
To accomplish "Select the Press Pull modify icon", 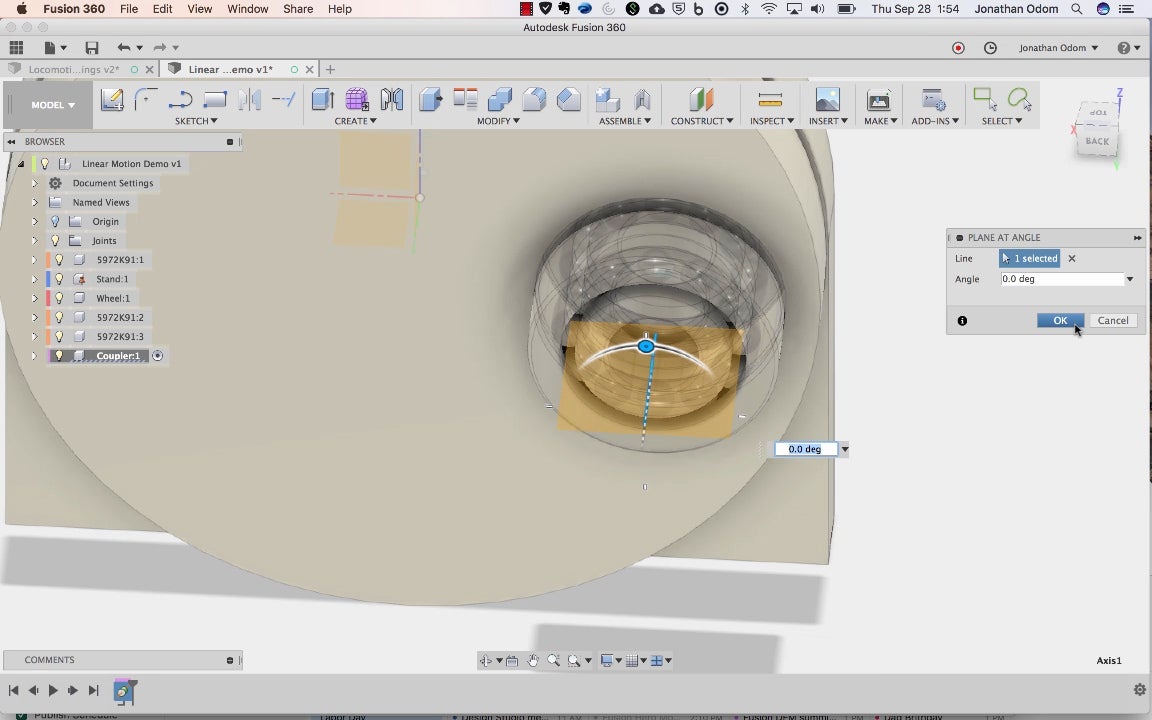I will tap(431, 99).
